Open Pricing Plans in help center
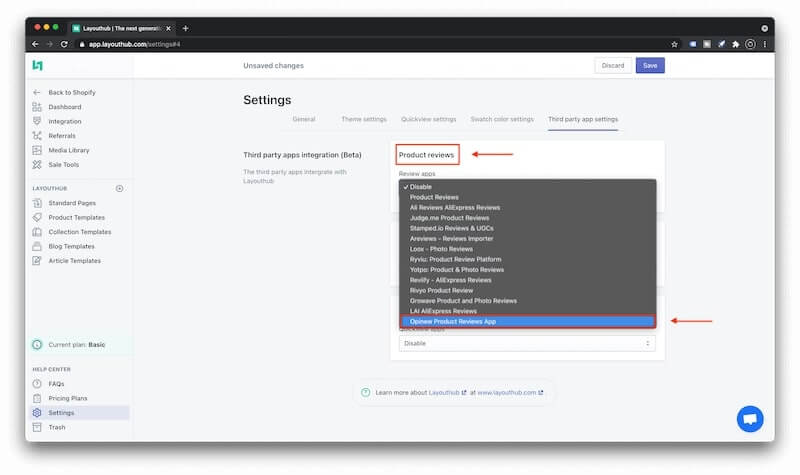The image size is (800, 475). (x=68, y=398)
